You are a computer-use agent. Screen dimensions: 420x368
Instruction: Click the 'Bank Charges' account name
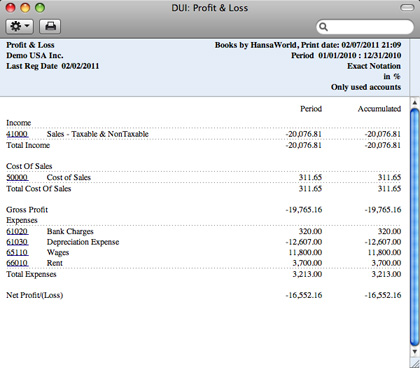70,231
